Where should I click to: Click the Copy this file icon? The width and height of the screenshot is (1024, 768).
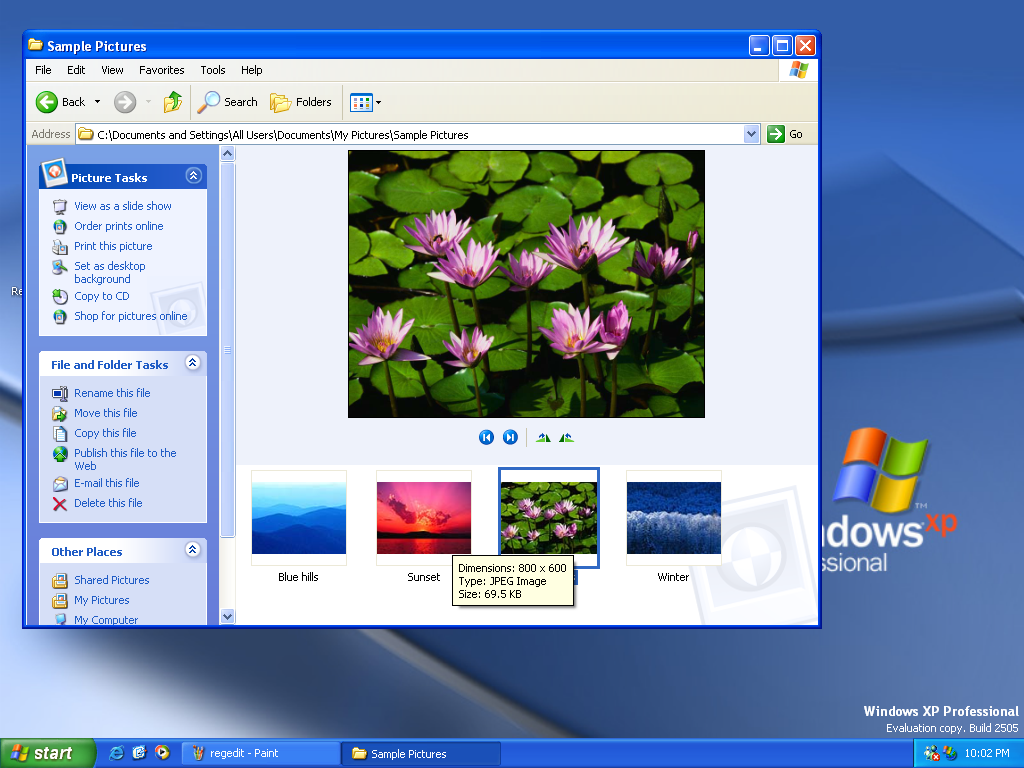60,434
